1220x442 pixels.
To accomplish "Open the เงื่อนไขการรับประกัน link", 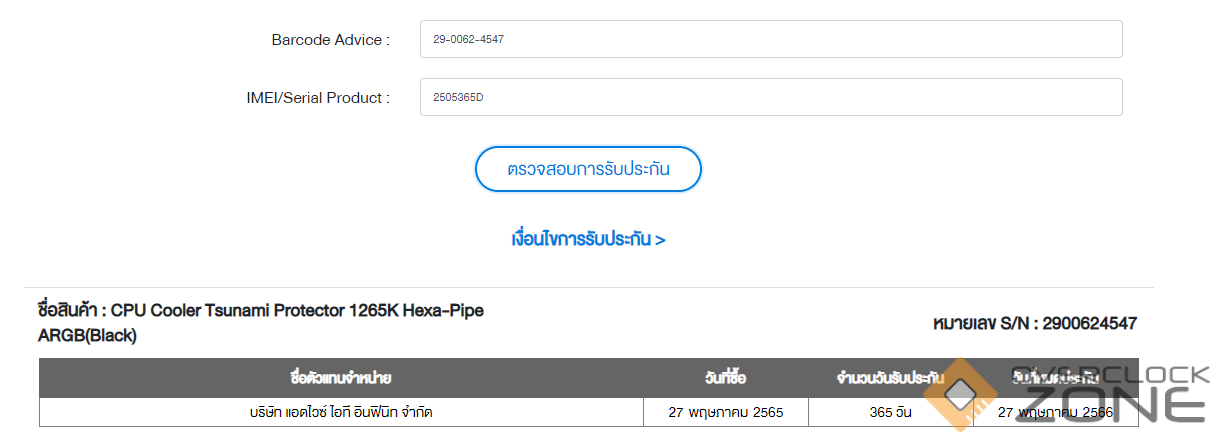I will [x=588, y=240].
